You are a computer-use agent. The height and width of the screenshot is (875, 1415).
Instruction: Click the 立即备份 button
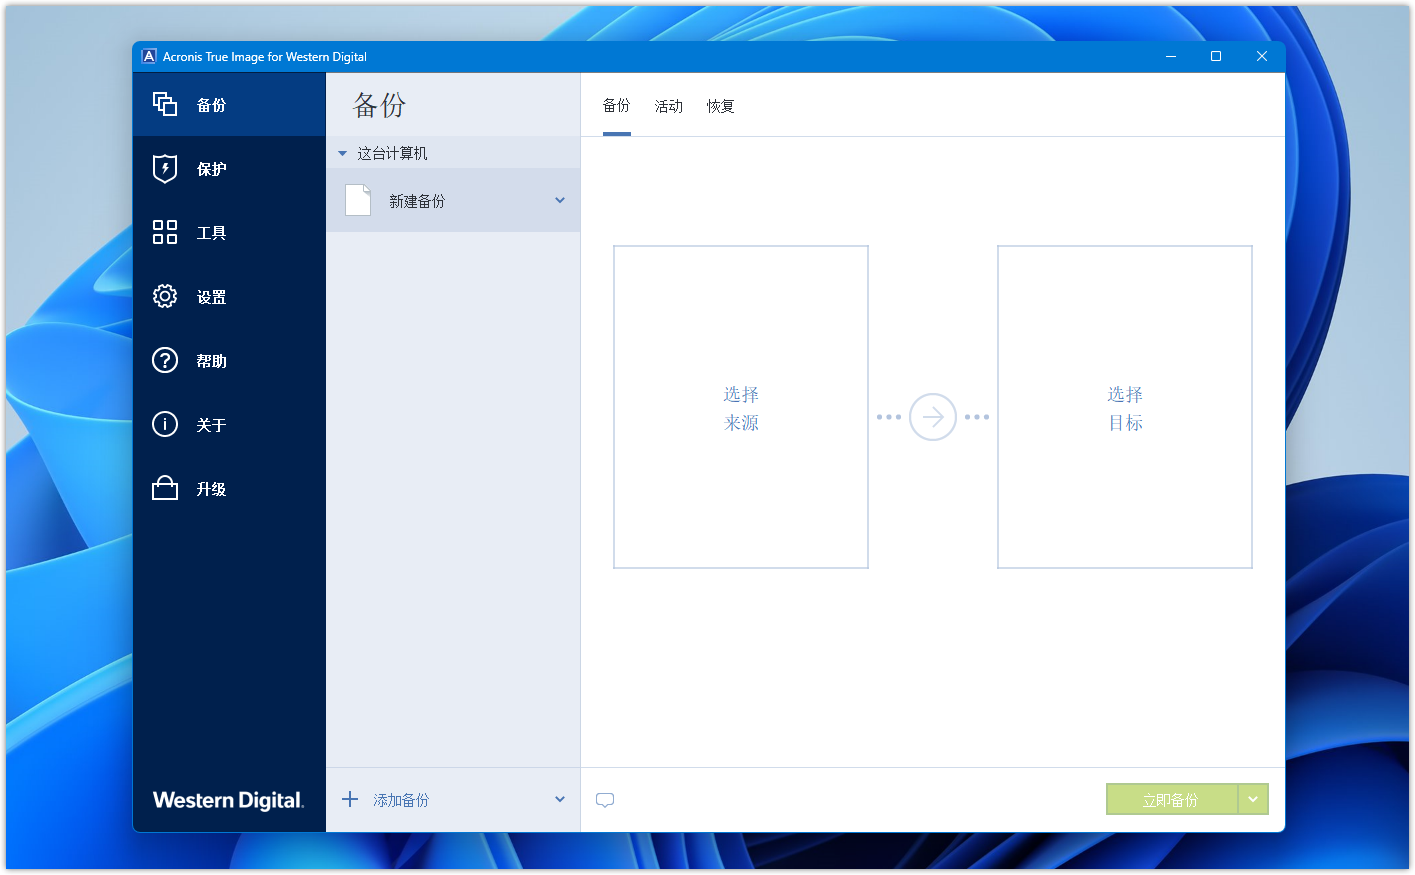click(x=1171, y=799)
